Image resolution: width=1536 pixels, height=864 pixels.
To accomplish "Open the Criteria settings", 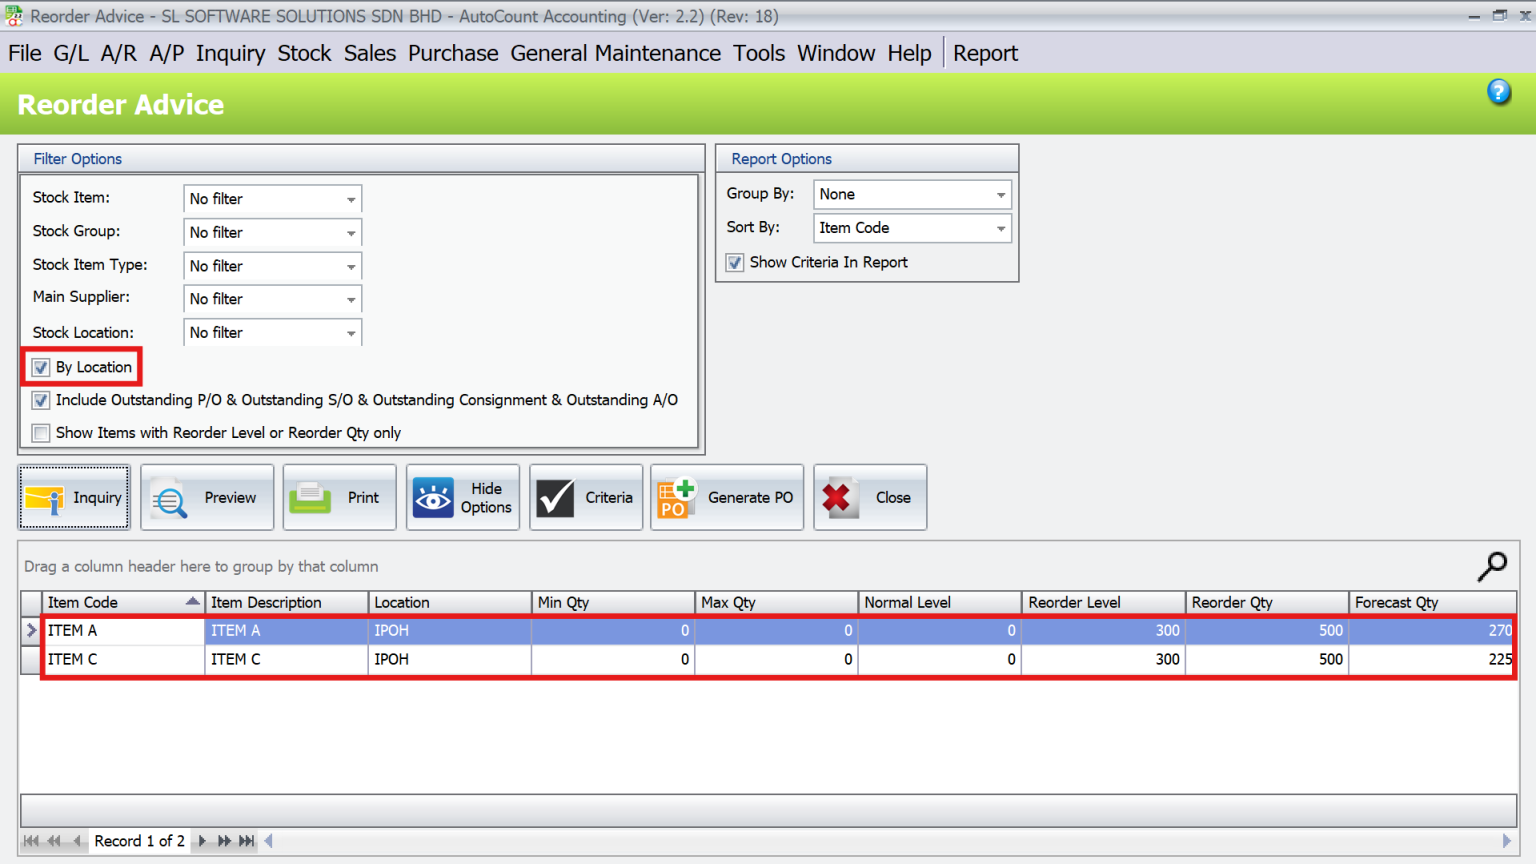I will (586, 497).
